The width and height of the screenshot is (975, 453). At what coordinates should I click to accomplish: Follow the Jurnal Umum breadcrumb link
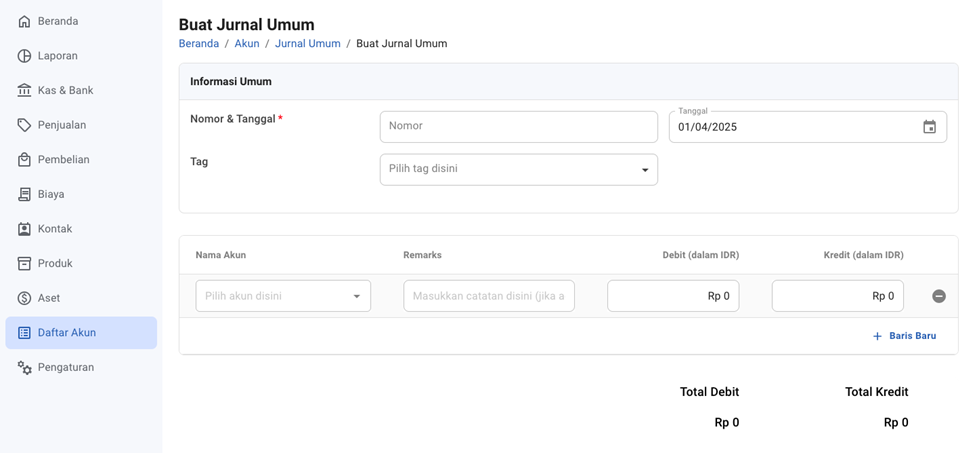coord(307,44)
